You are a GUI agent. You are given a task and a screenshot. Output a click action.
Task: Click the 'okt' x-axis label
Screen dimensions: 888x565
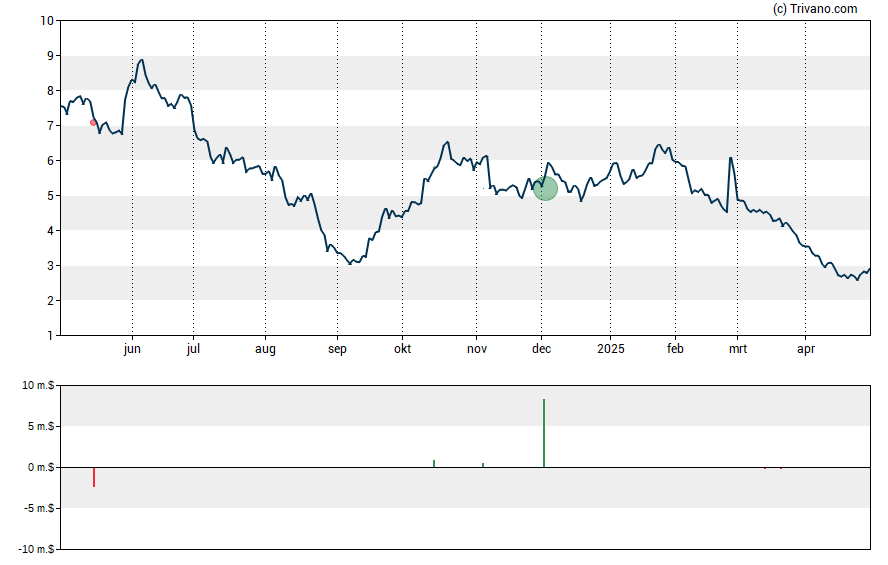(x=403, y=349)
